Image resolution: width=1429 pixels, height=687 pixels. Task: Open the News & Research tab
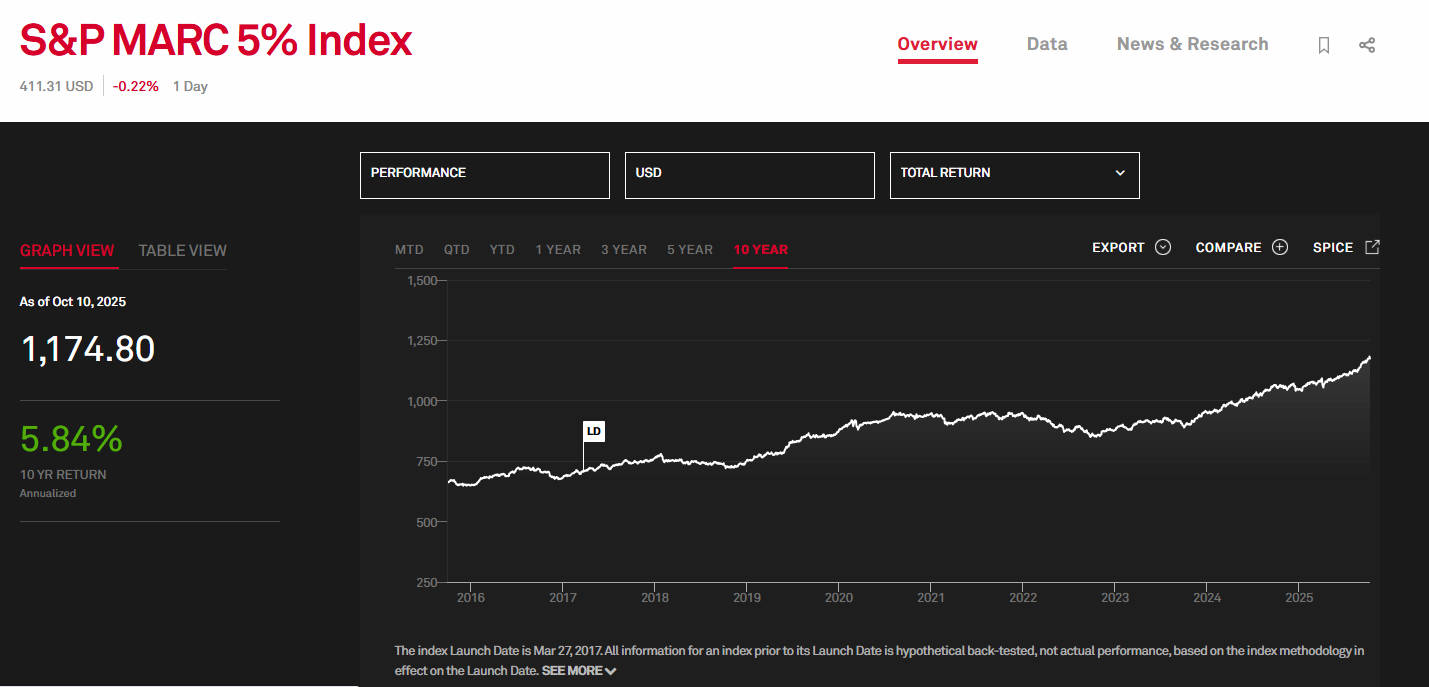1192,44
